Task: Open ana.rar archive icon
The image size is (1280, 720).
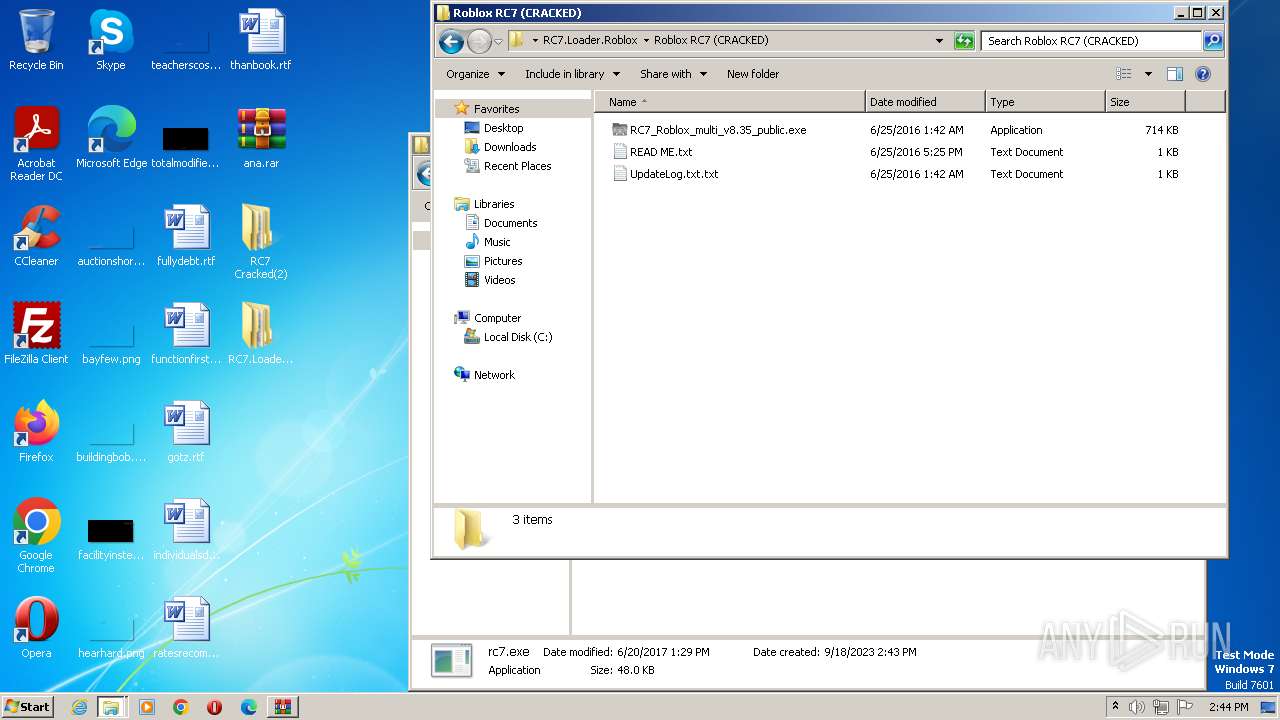Action: click(261, 138)
